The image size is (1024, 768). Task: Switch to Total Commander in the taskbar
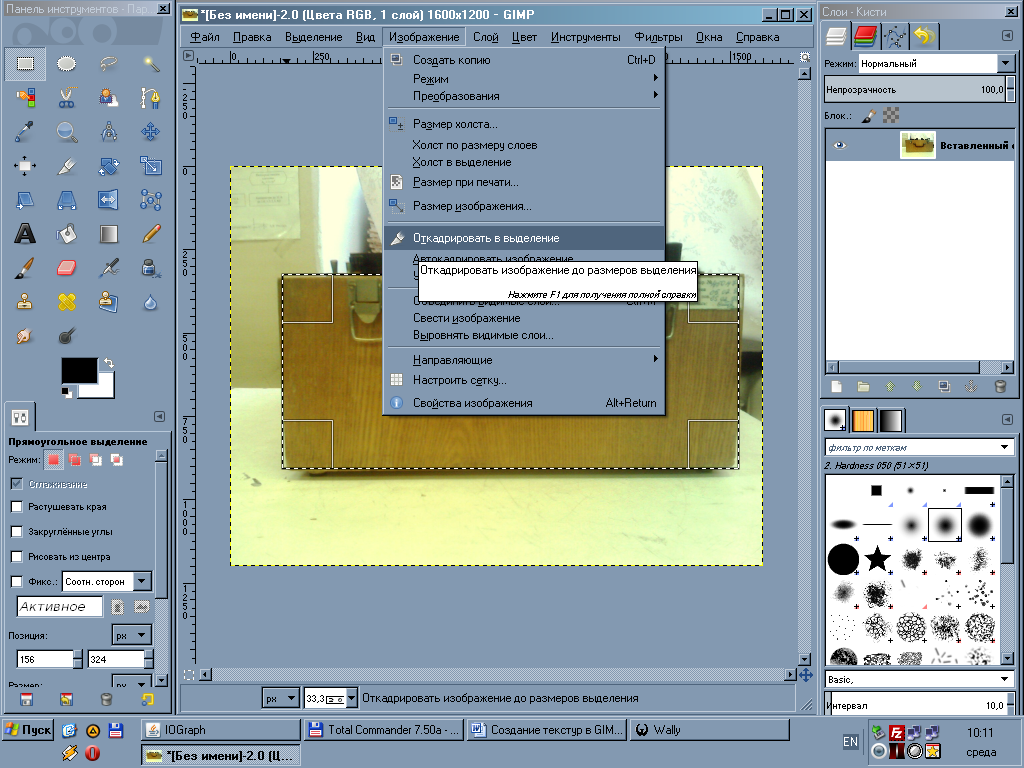click(384, 730)
